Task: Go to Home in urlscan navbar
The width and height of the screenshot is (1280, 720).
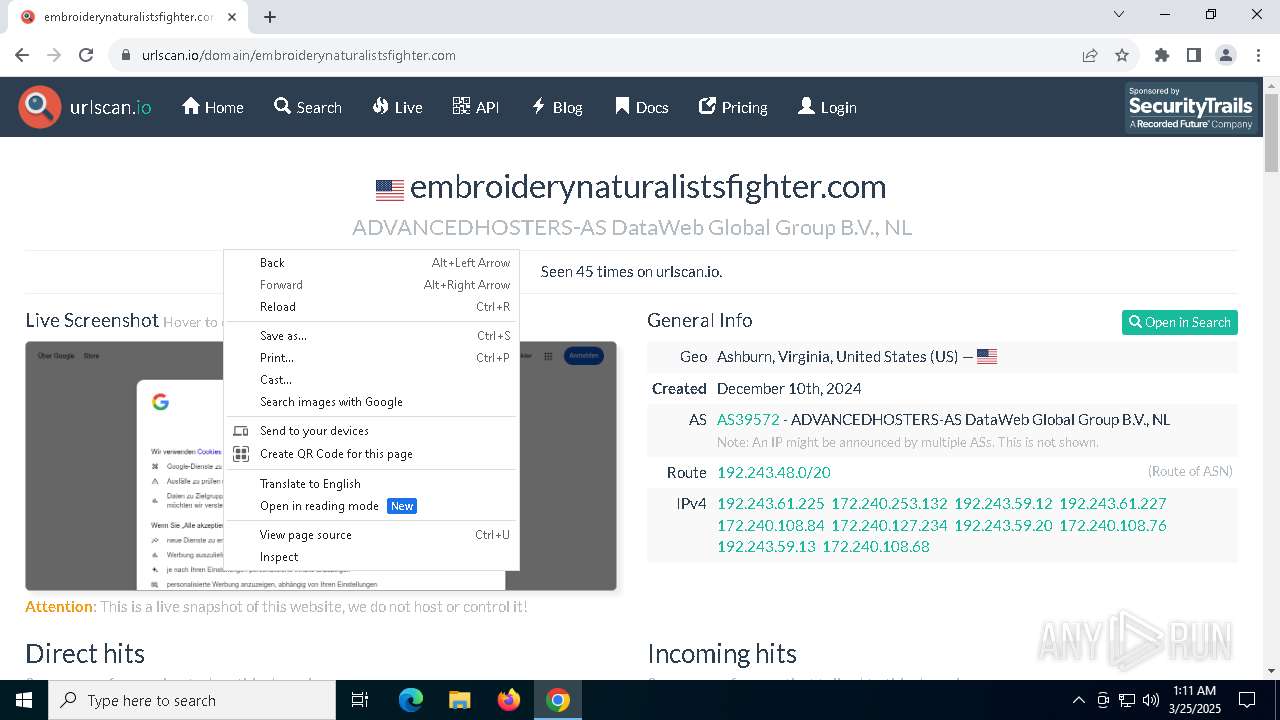Action: 213,107
